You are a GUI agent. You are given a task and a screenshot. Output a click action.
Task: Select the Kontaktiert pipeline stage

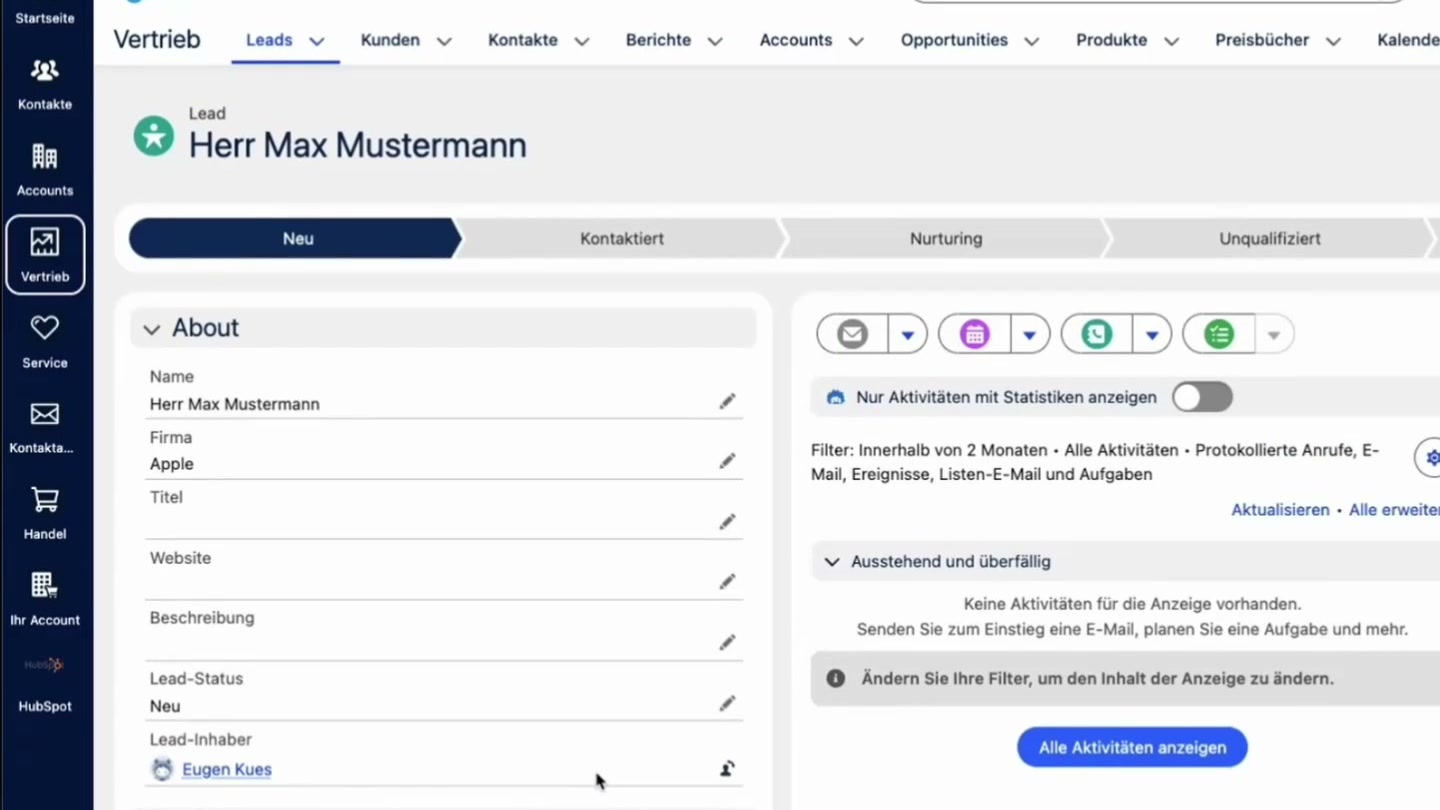[x=621, y=238]
